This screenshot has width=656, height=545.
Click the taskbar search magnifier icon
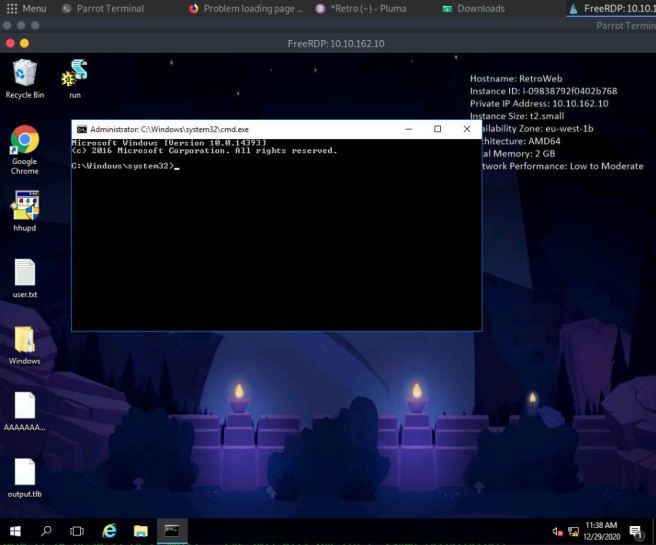(x=47, y=529)
